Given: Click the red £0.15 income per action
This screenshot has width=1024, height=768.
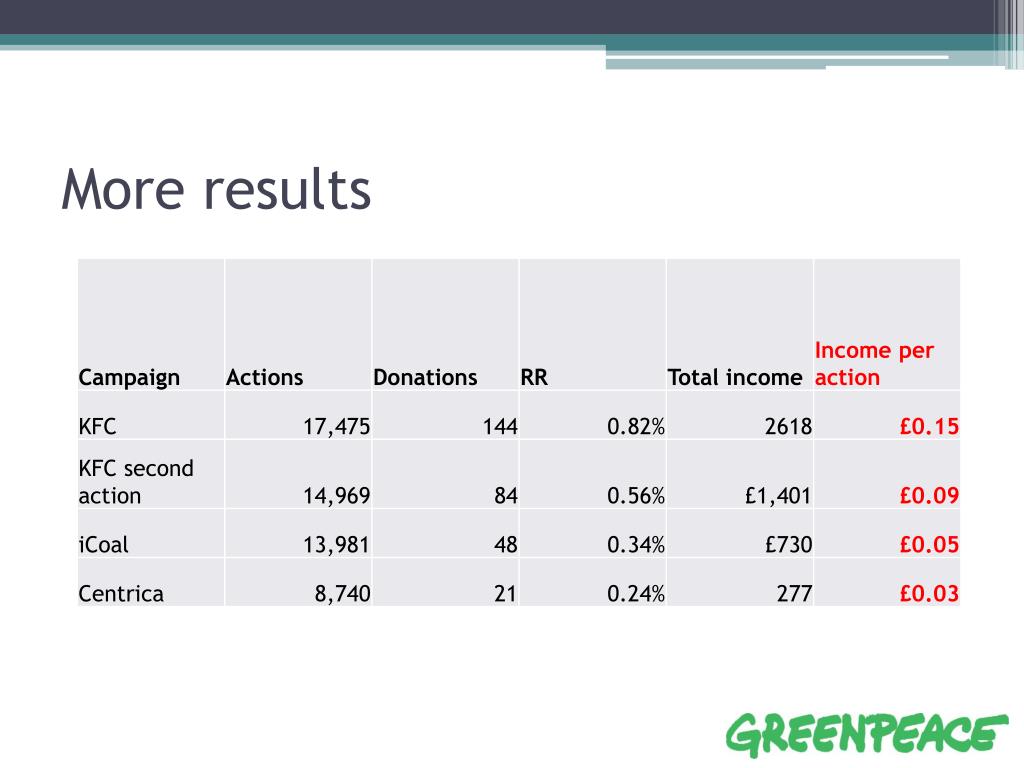Looking at the screenshot, I should pyautogui.click(x=929, y=426).
